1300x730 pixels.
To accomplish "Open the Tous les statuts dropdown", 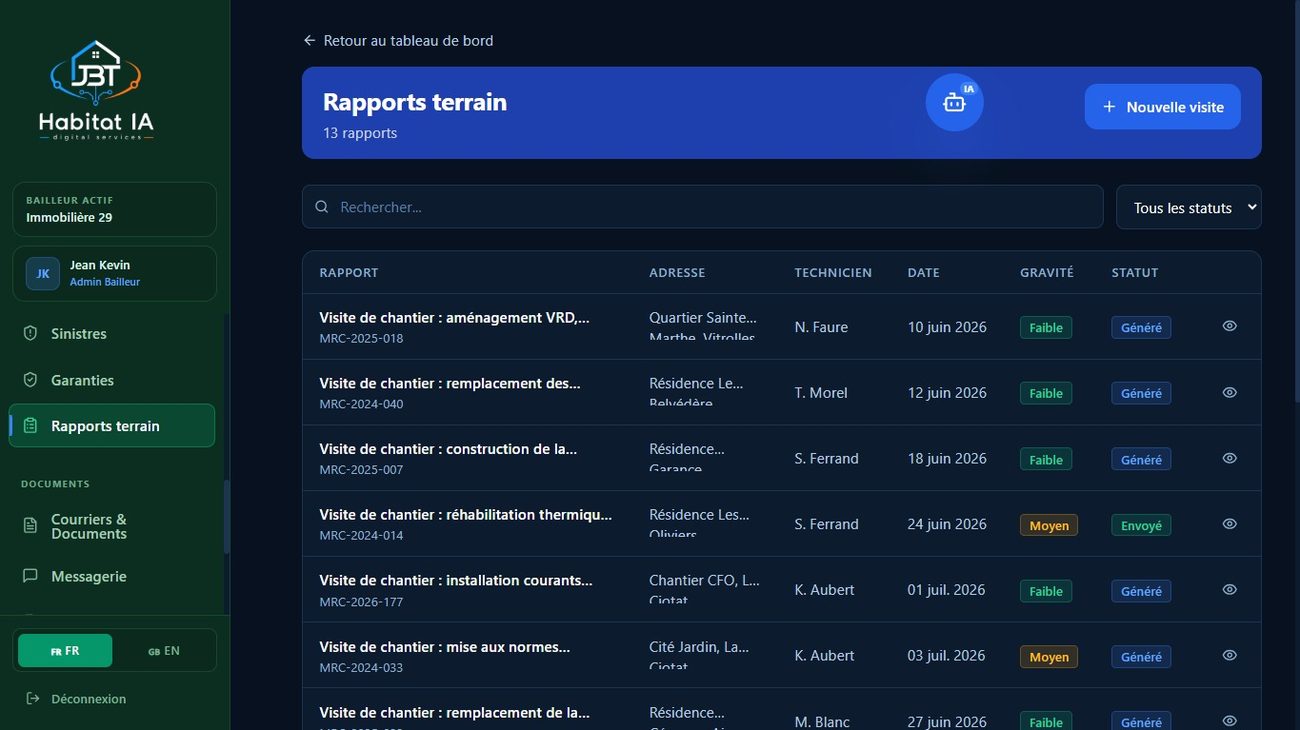I will click(1189, 207).
